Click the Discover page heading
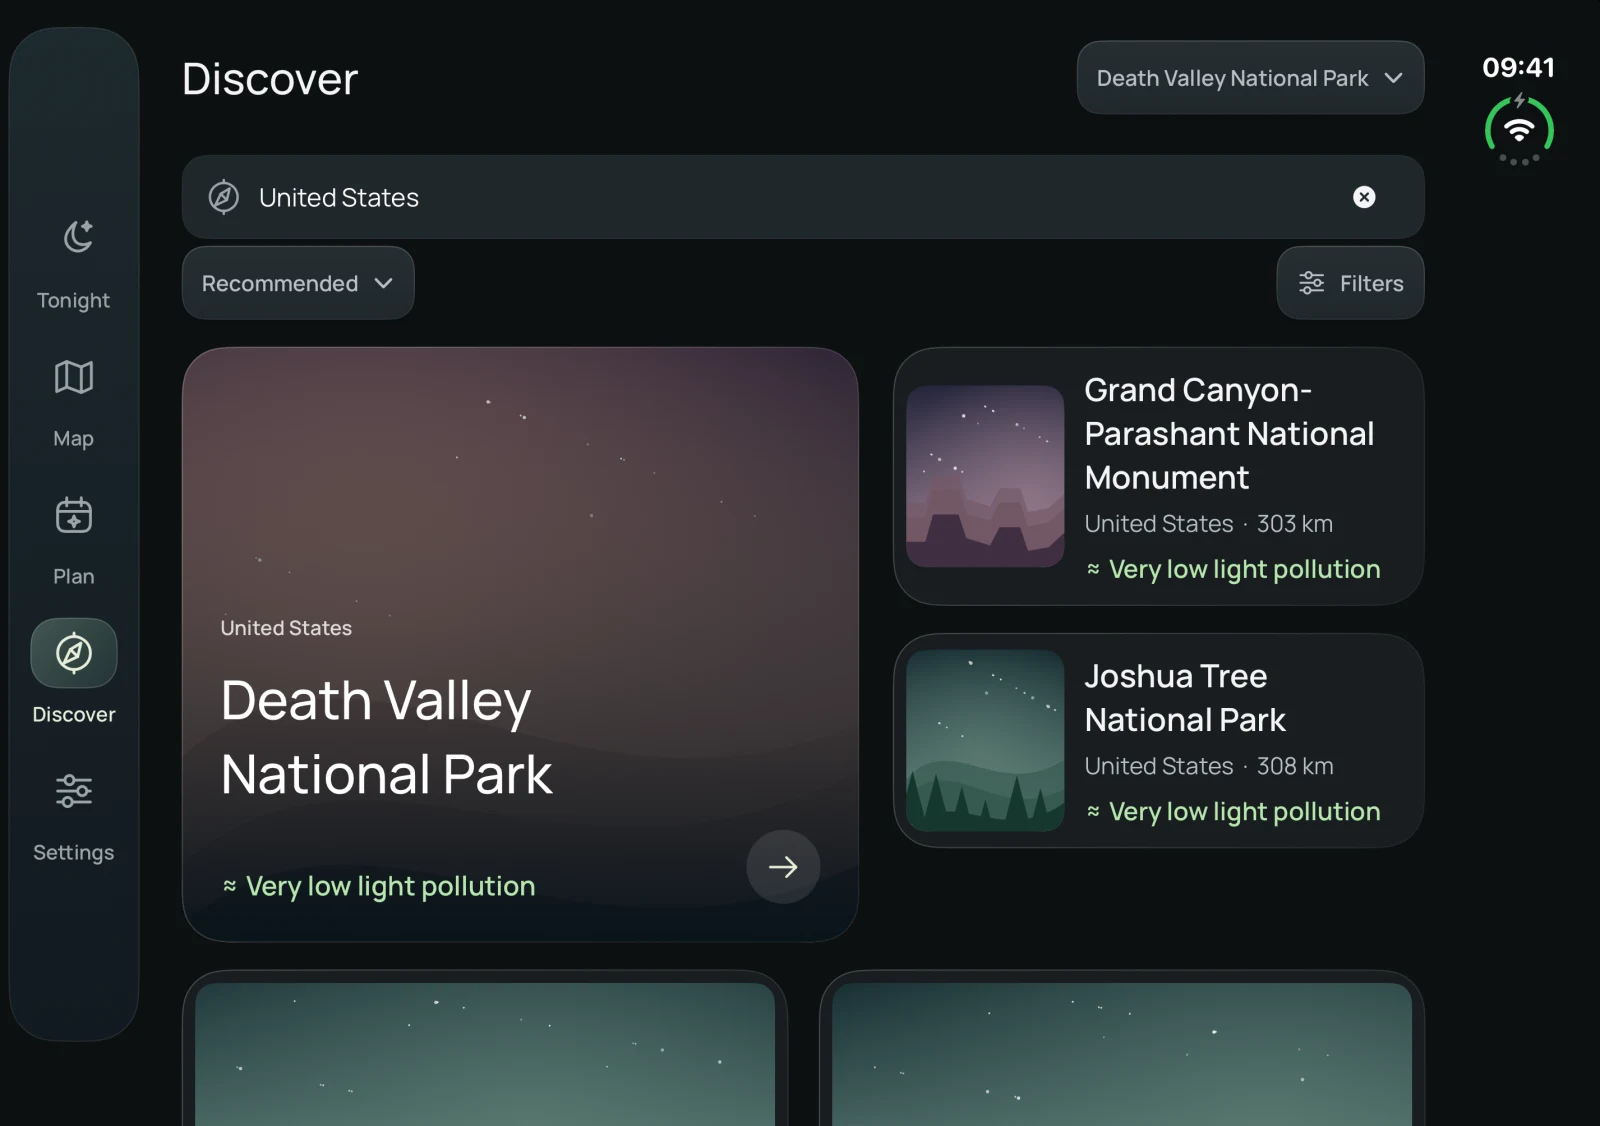The height and width of the screenshot is (1126, 1600). click(270, 79)
